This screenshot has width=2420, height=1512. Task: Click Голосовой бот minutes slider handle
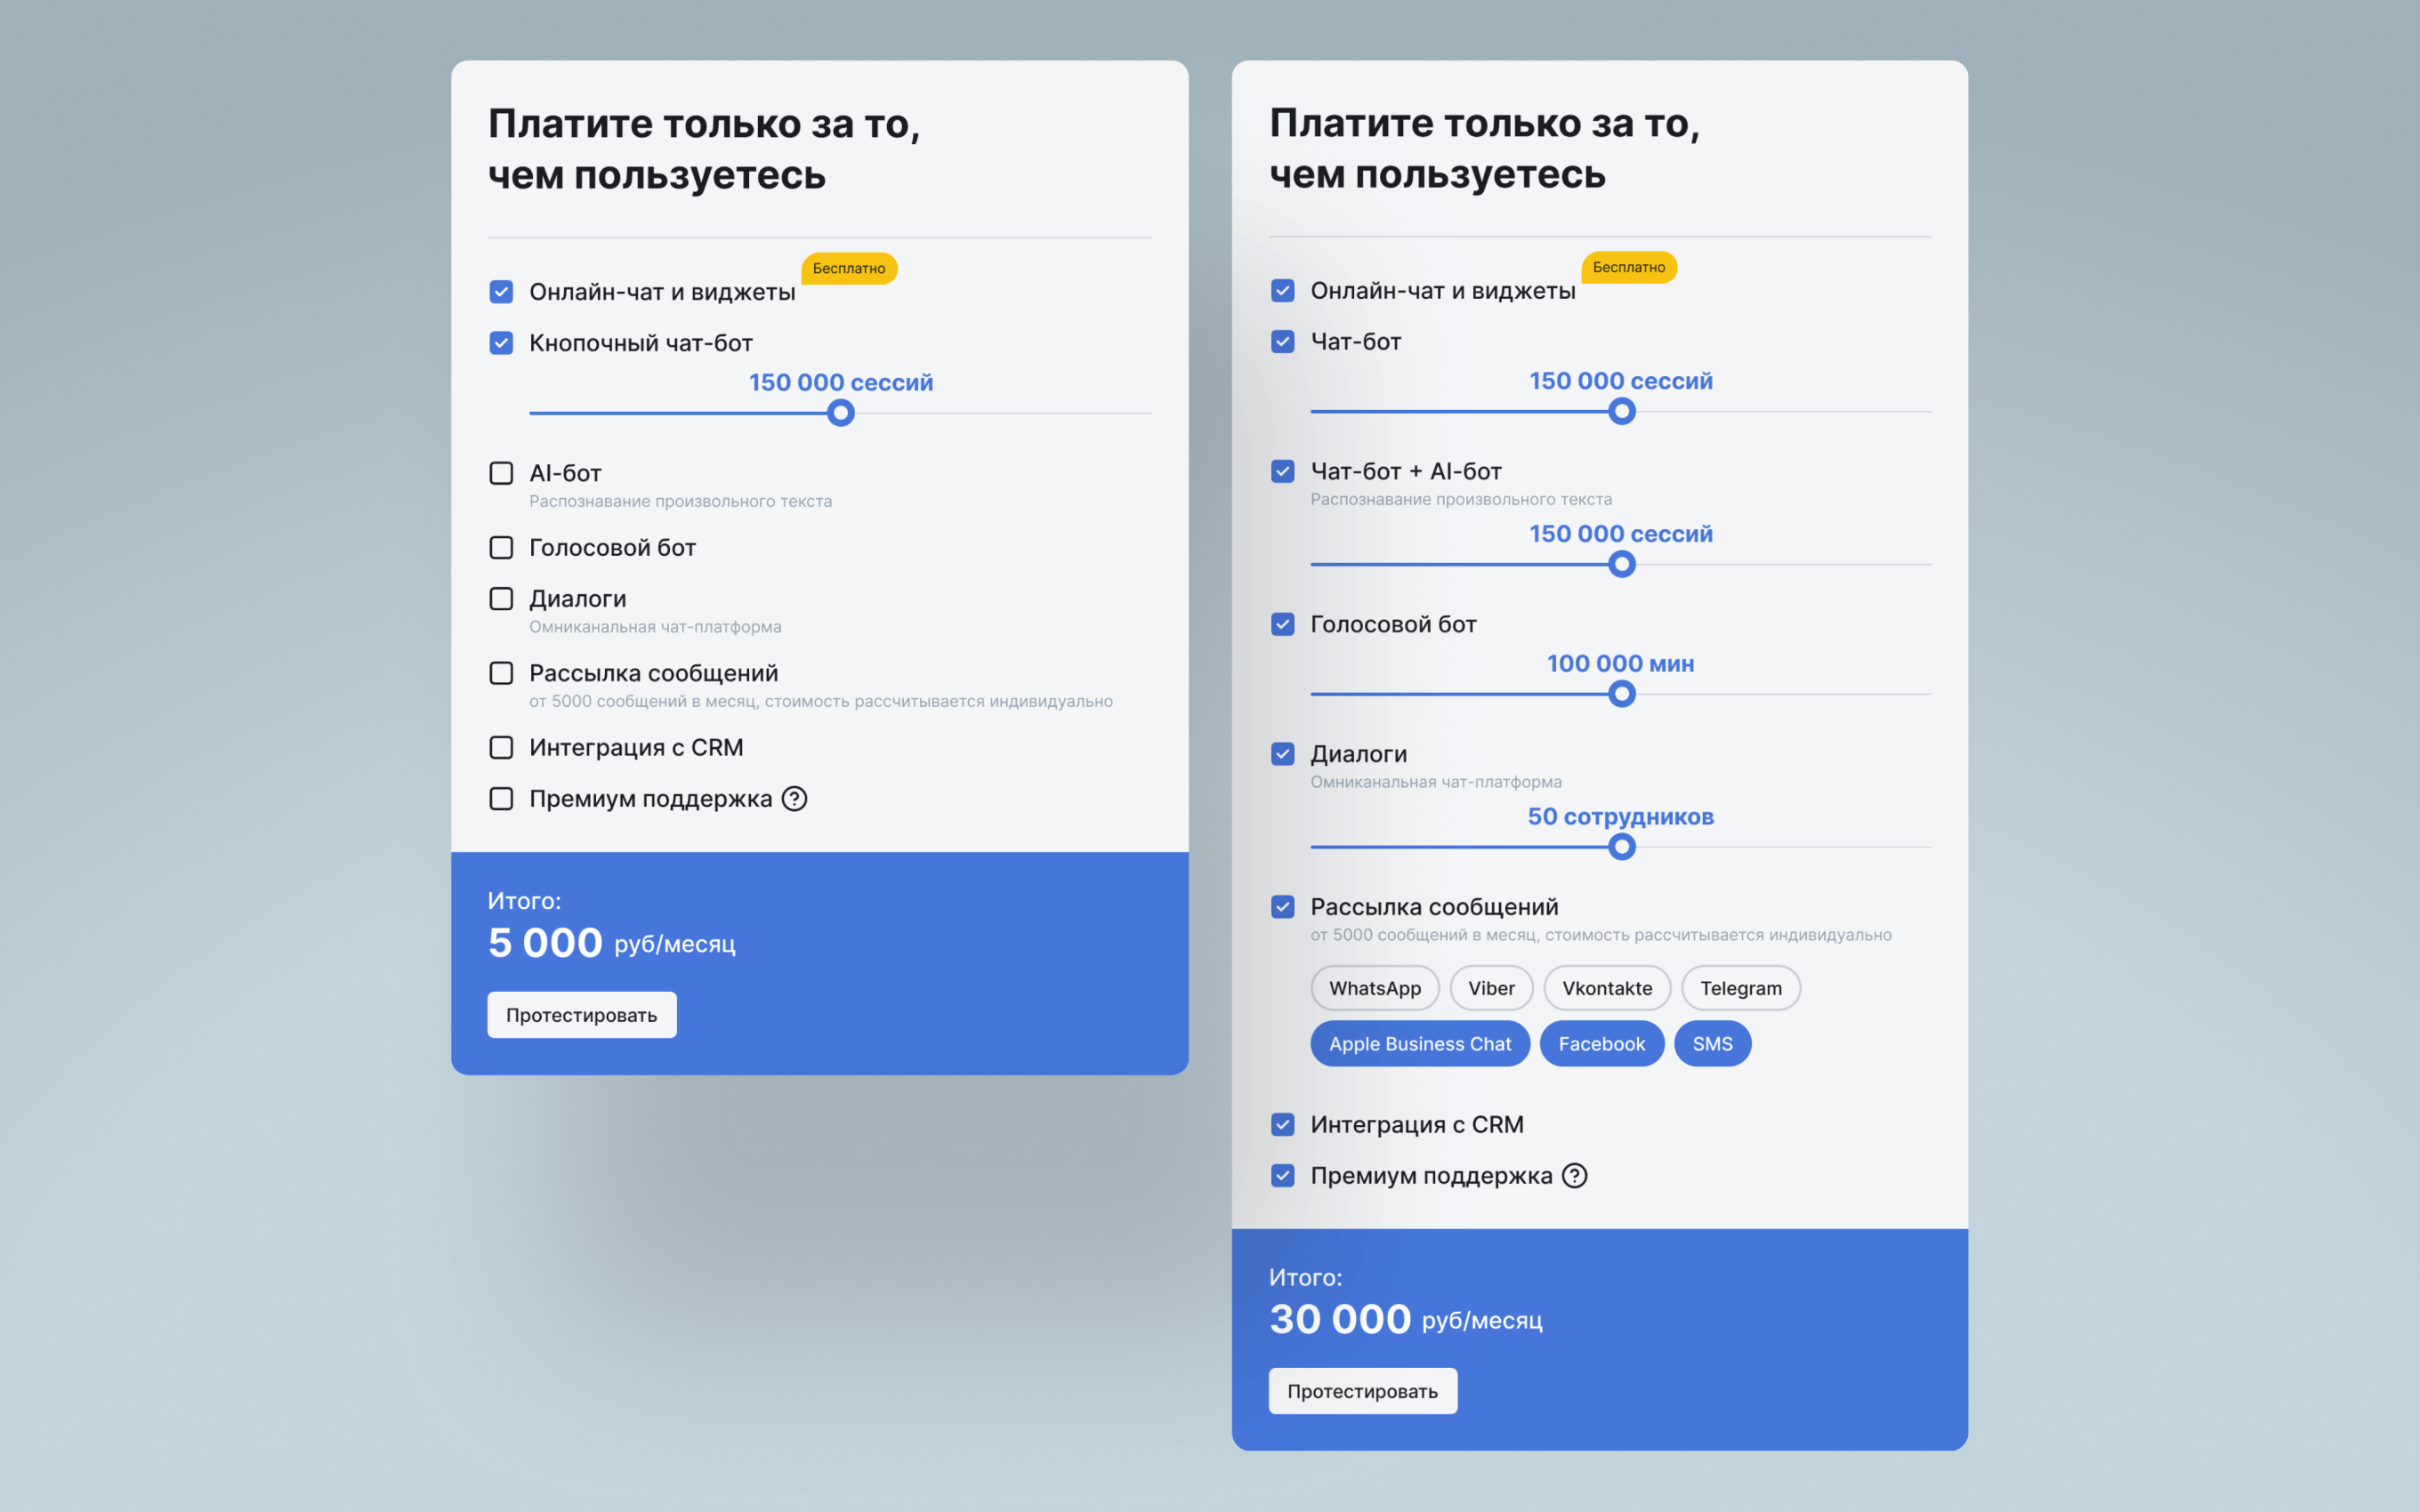pos(1621,694)
